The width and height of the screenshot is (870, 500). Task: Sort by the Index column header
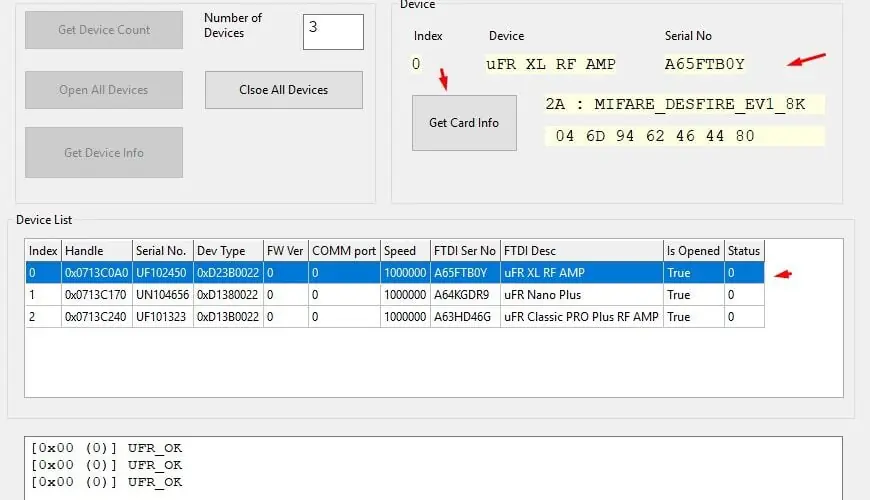pos(43,251)
